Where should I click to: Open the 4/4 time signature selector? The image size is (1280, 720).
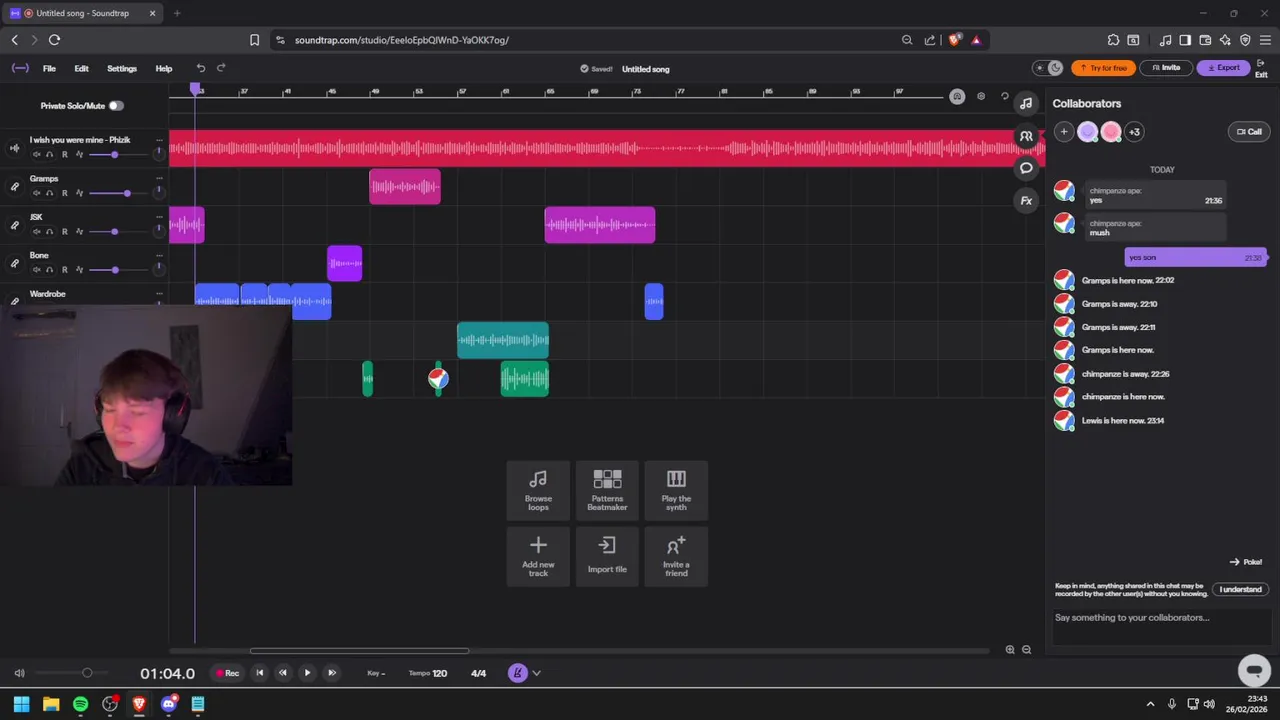tap(478, 673)
